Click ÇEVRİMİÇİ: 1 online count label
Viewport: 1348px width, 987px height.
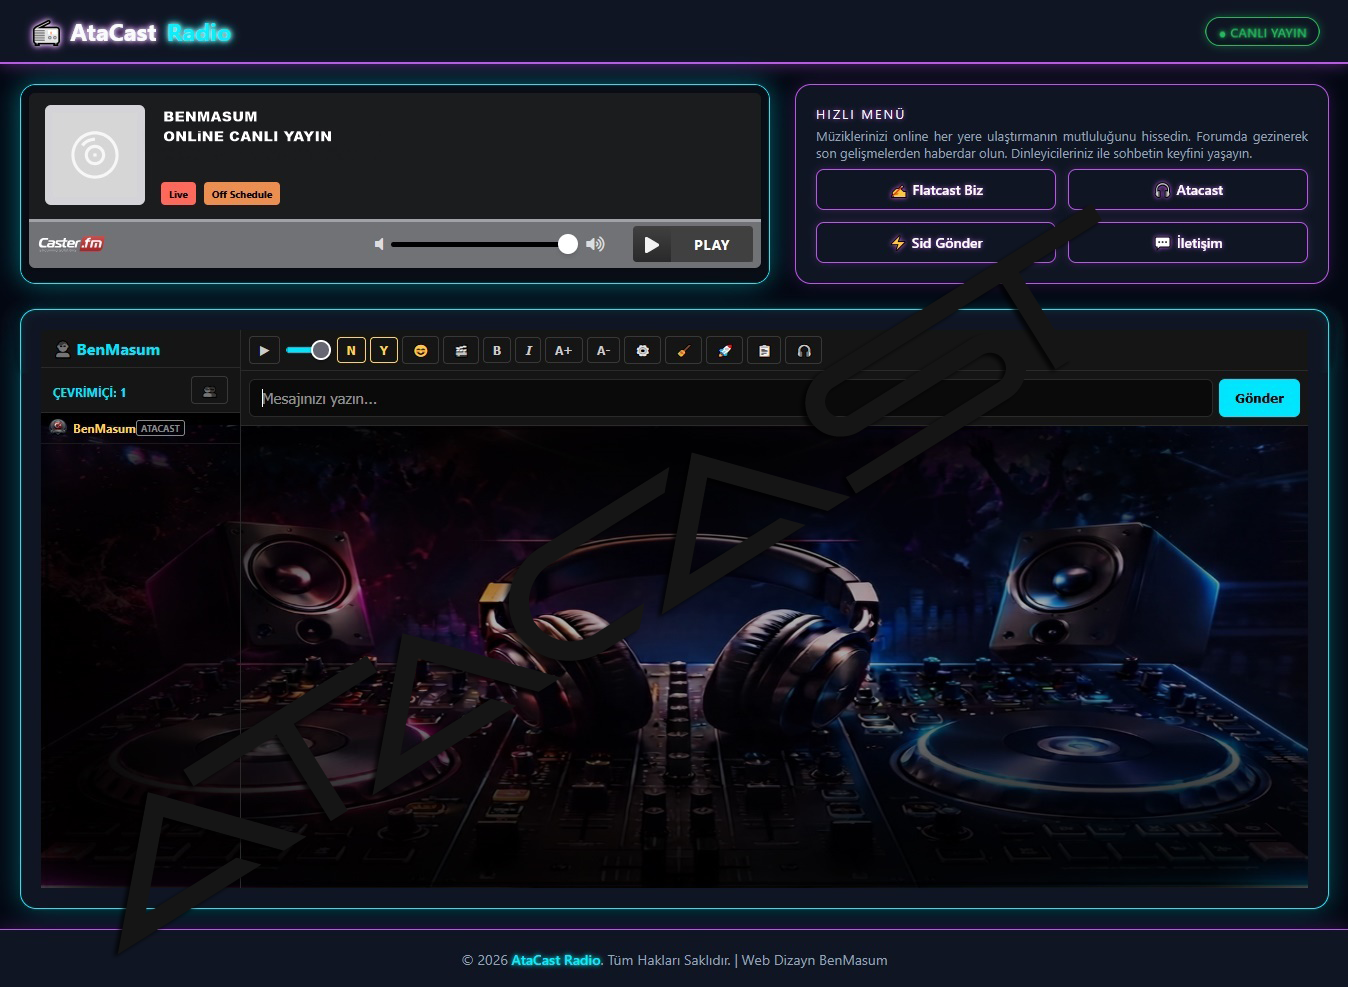89,393
